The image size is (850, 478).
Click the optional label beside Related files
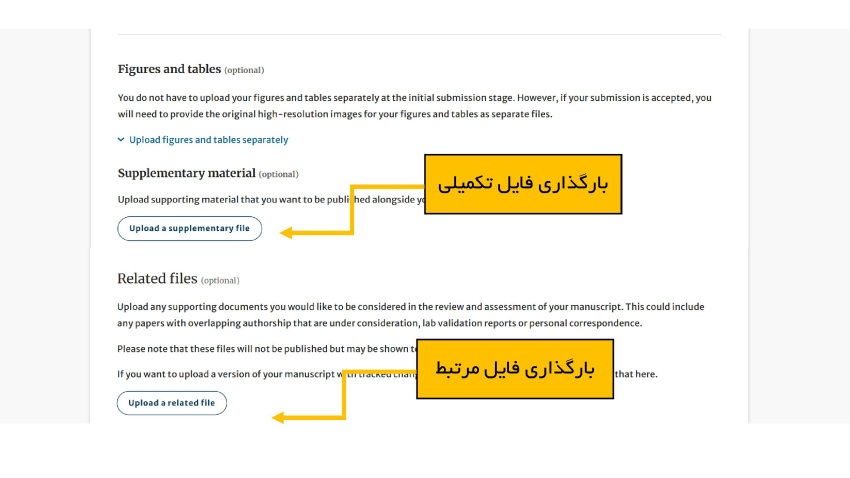coord(220,280)
